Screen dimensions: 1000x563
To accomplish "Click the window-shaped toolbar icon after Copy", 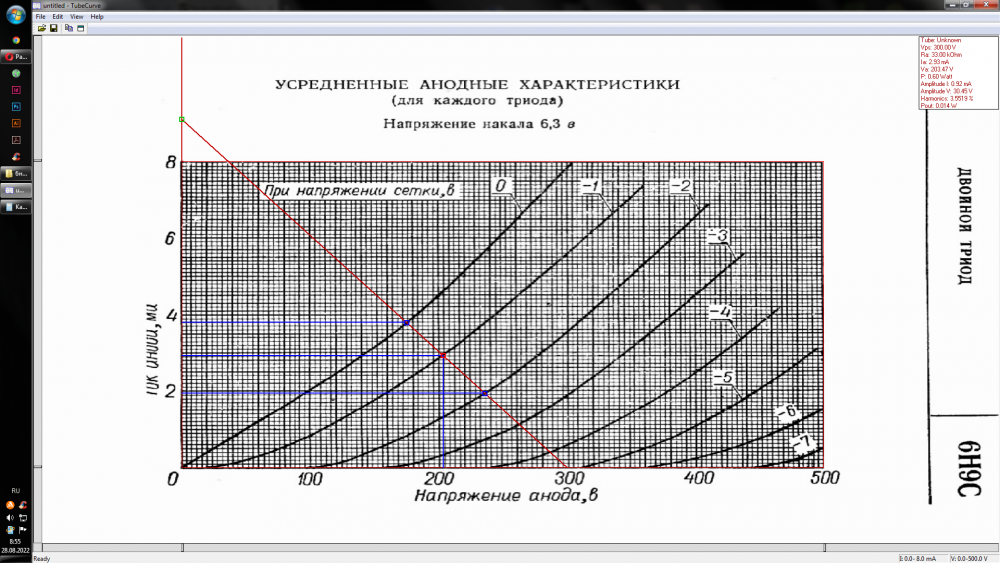I will click(x=80, y=28).
